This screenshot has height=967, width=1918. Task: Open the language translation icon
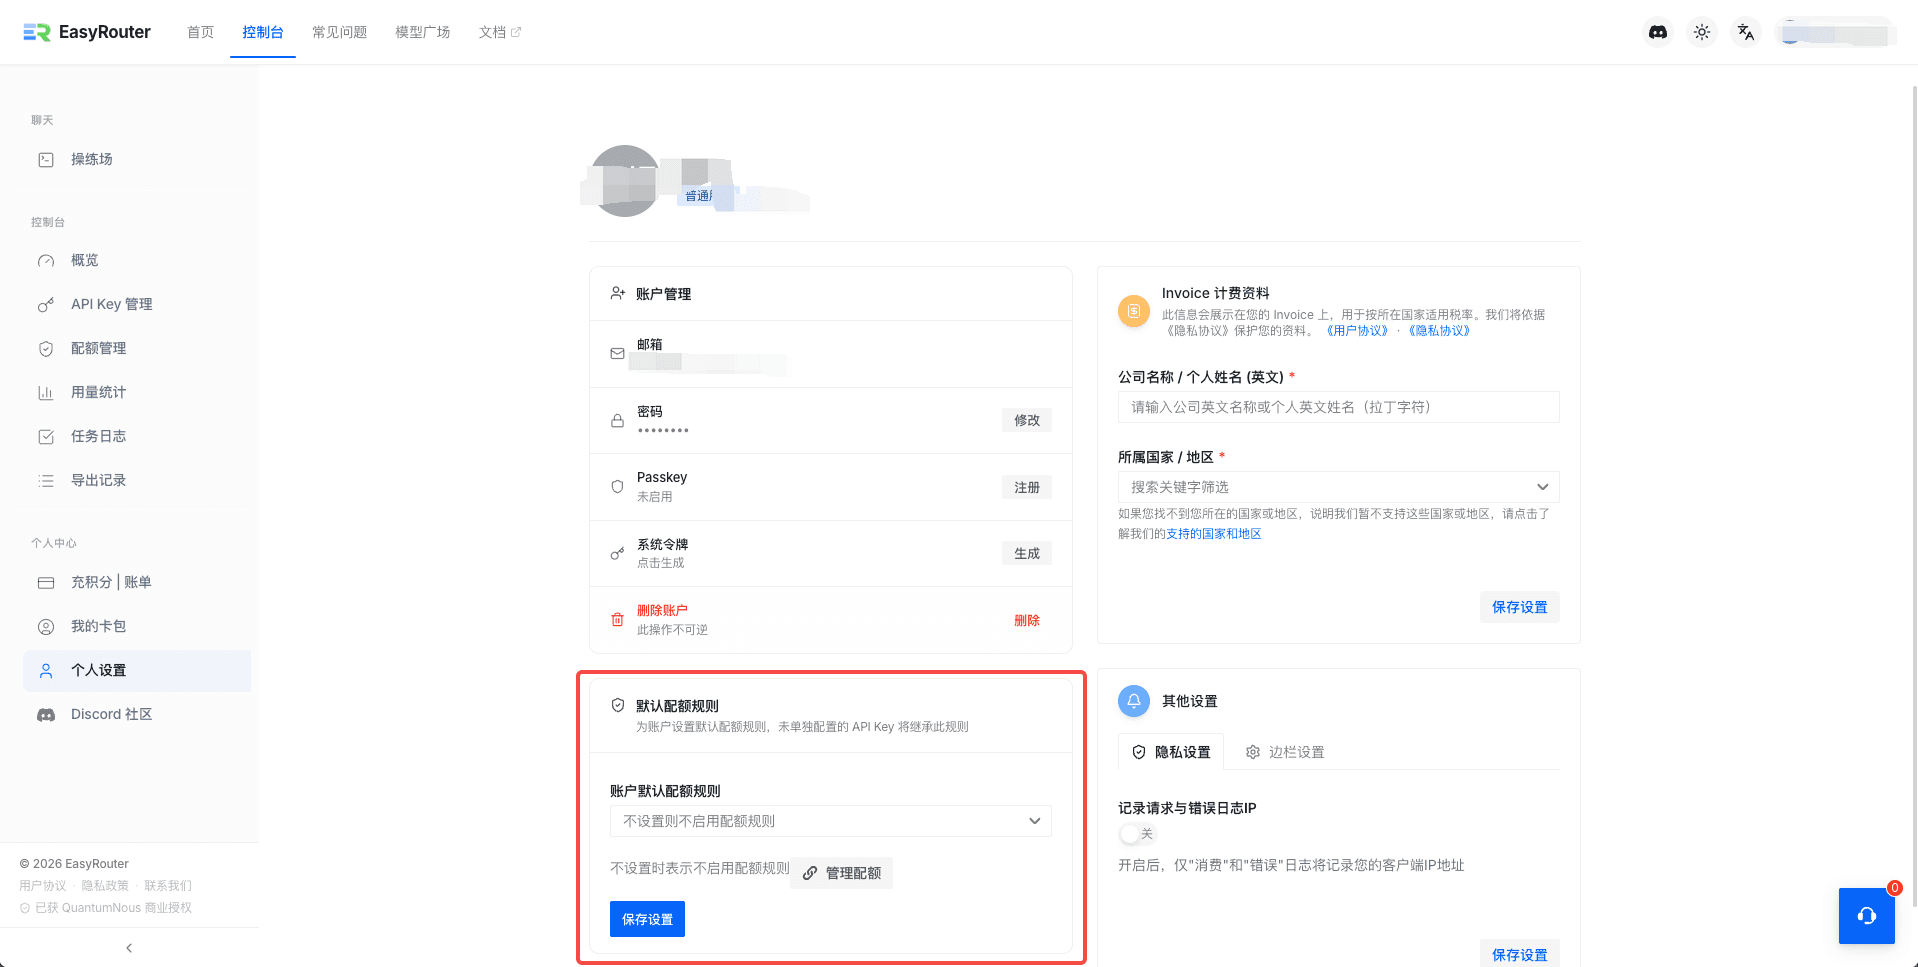[x=1746, y=32]
